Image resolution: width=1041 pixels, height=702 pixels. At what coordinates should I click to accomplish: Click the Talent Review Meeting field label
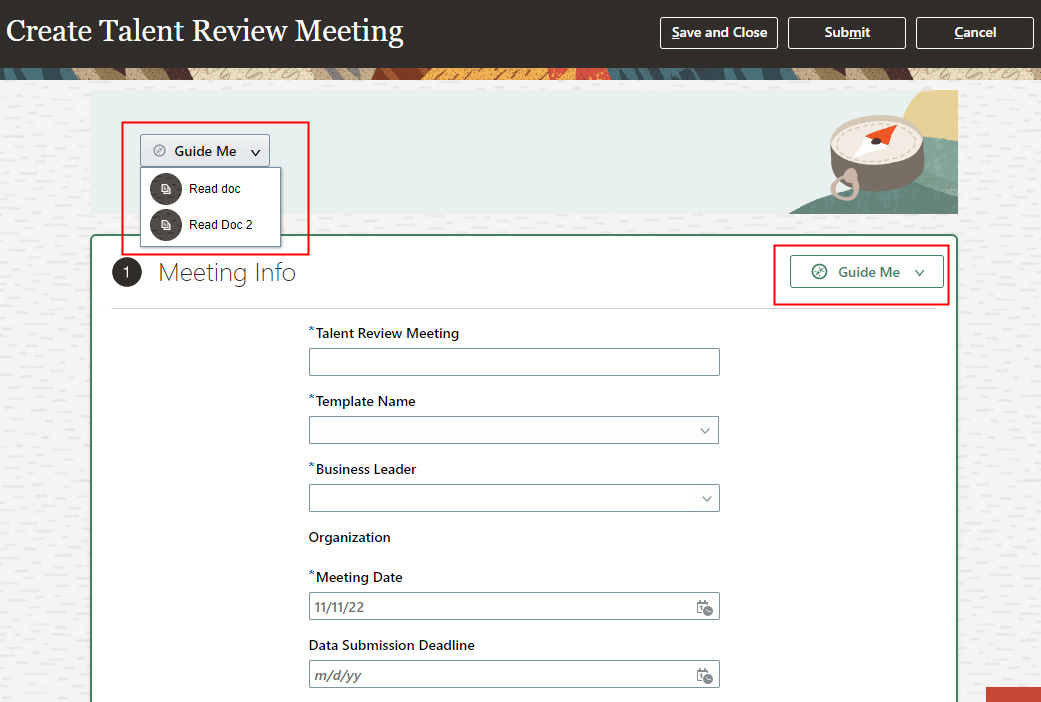pos(387,333)
